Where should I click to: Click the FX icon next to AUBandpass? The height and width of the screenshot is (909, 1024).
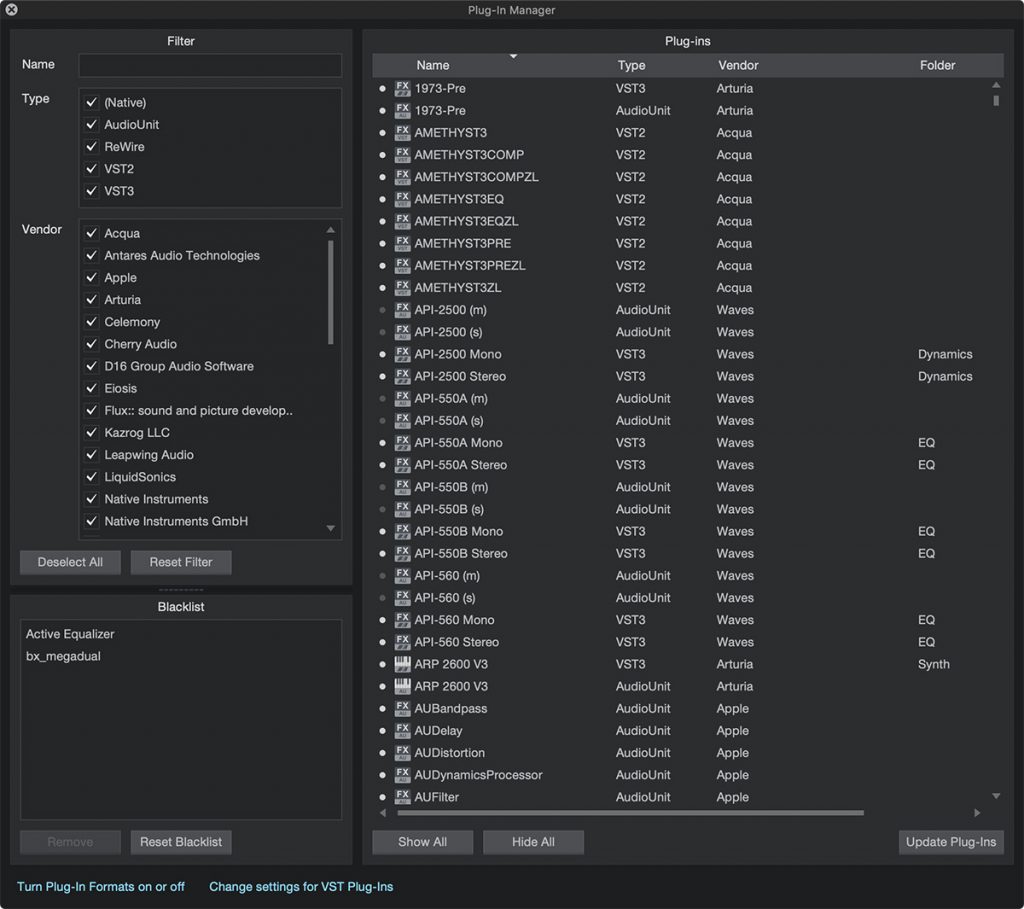[402, 709]
